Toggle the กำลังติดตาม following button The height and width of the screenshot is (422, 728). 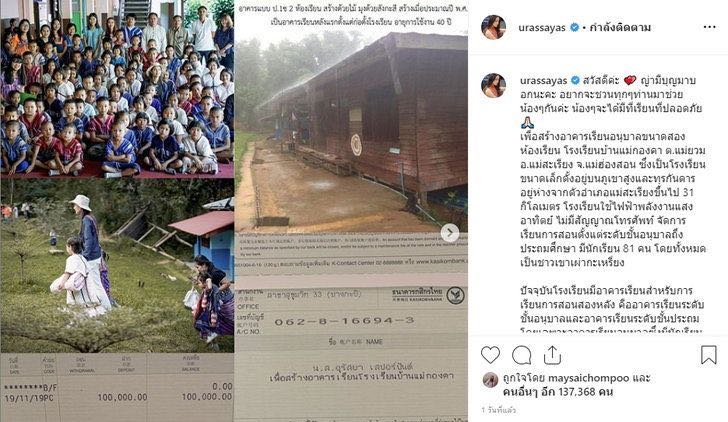[620, 27]
